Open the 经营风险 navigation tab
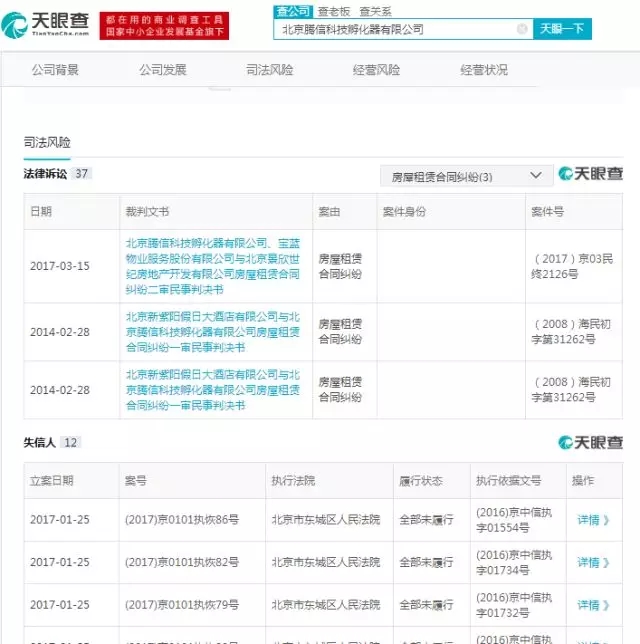This screenshot has height=644, width=640. pyautogui.click(x=376, y=70)
